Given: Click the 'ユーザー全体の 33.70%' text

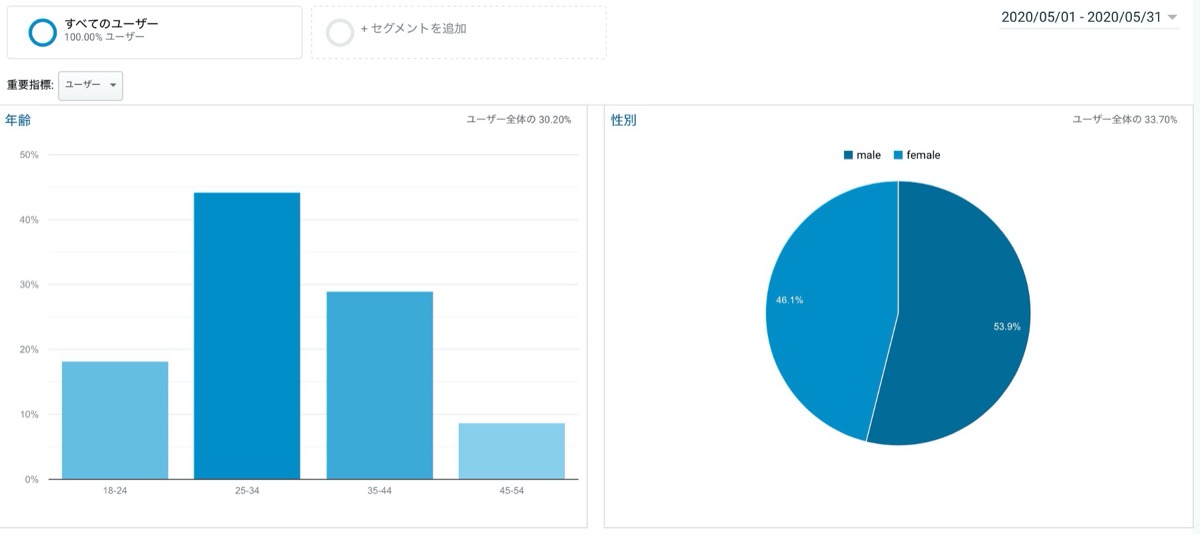Looking at the screenshot, I should click(1125, 119).
